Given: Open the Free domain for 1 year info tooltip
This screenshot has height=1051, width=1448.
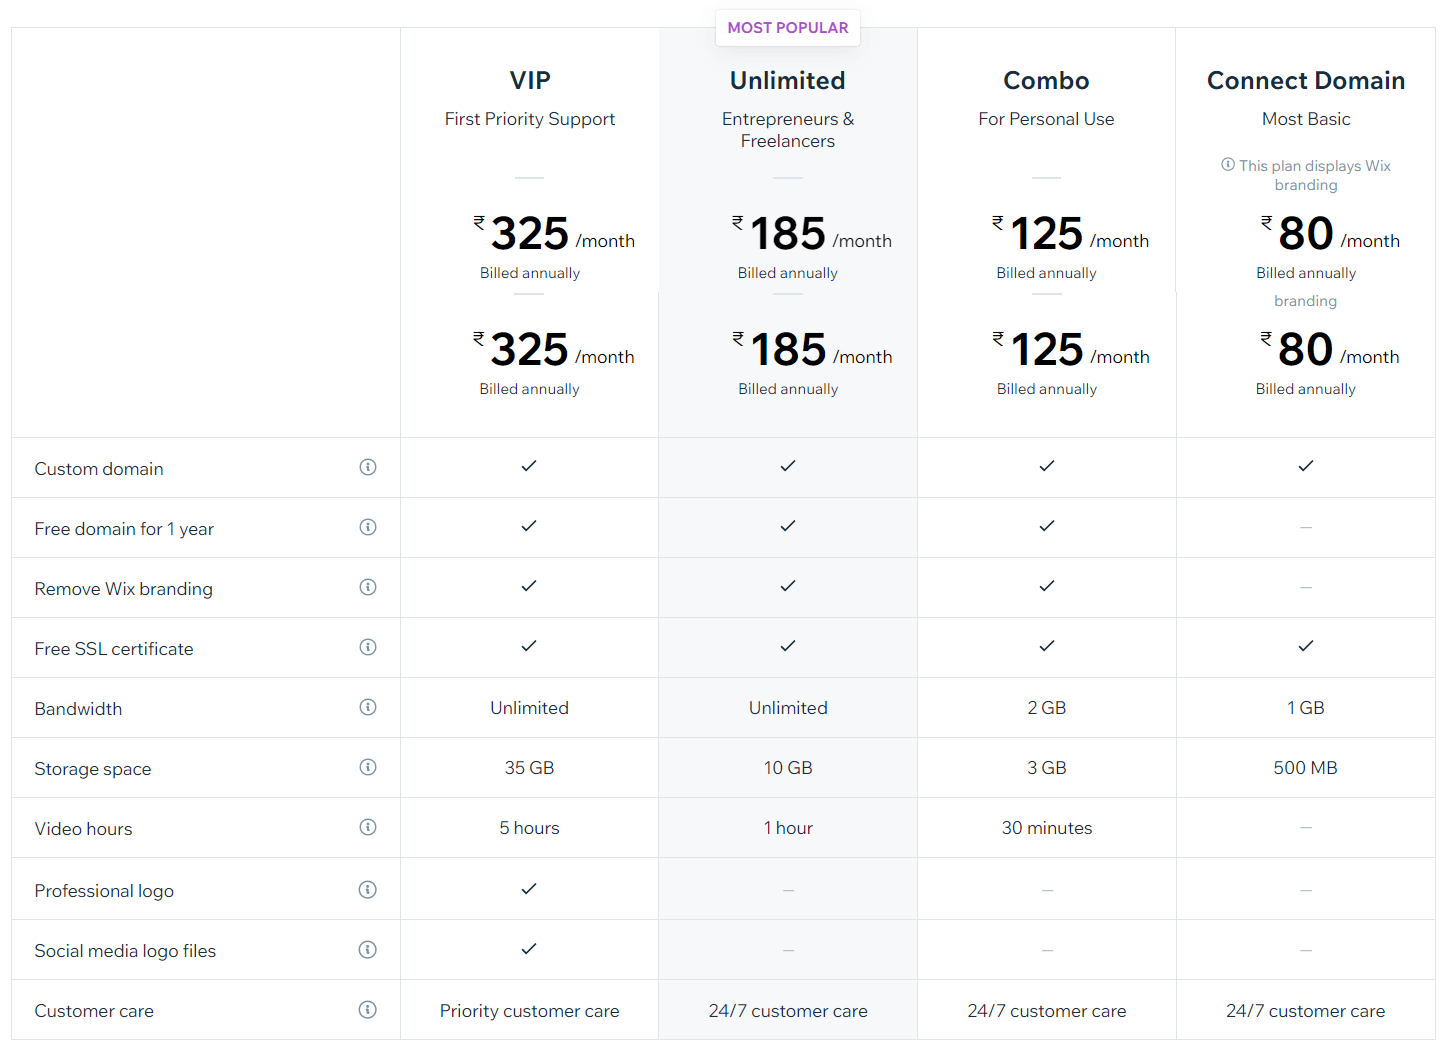Looking at the screenshot, I should (x=368, y=527).
